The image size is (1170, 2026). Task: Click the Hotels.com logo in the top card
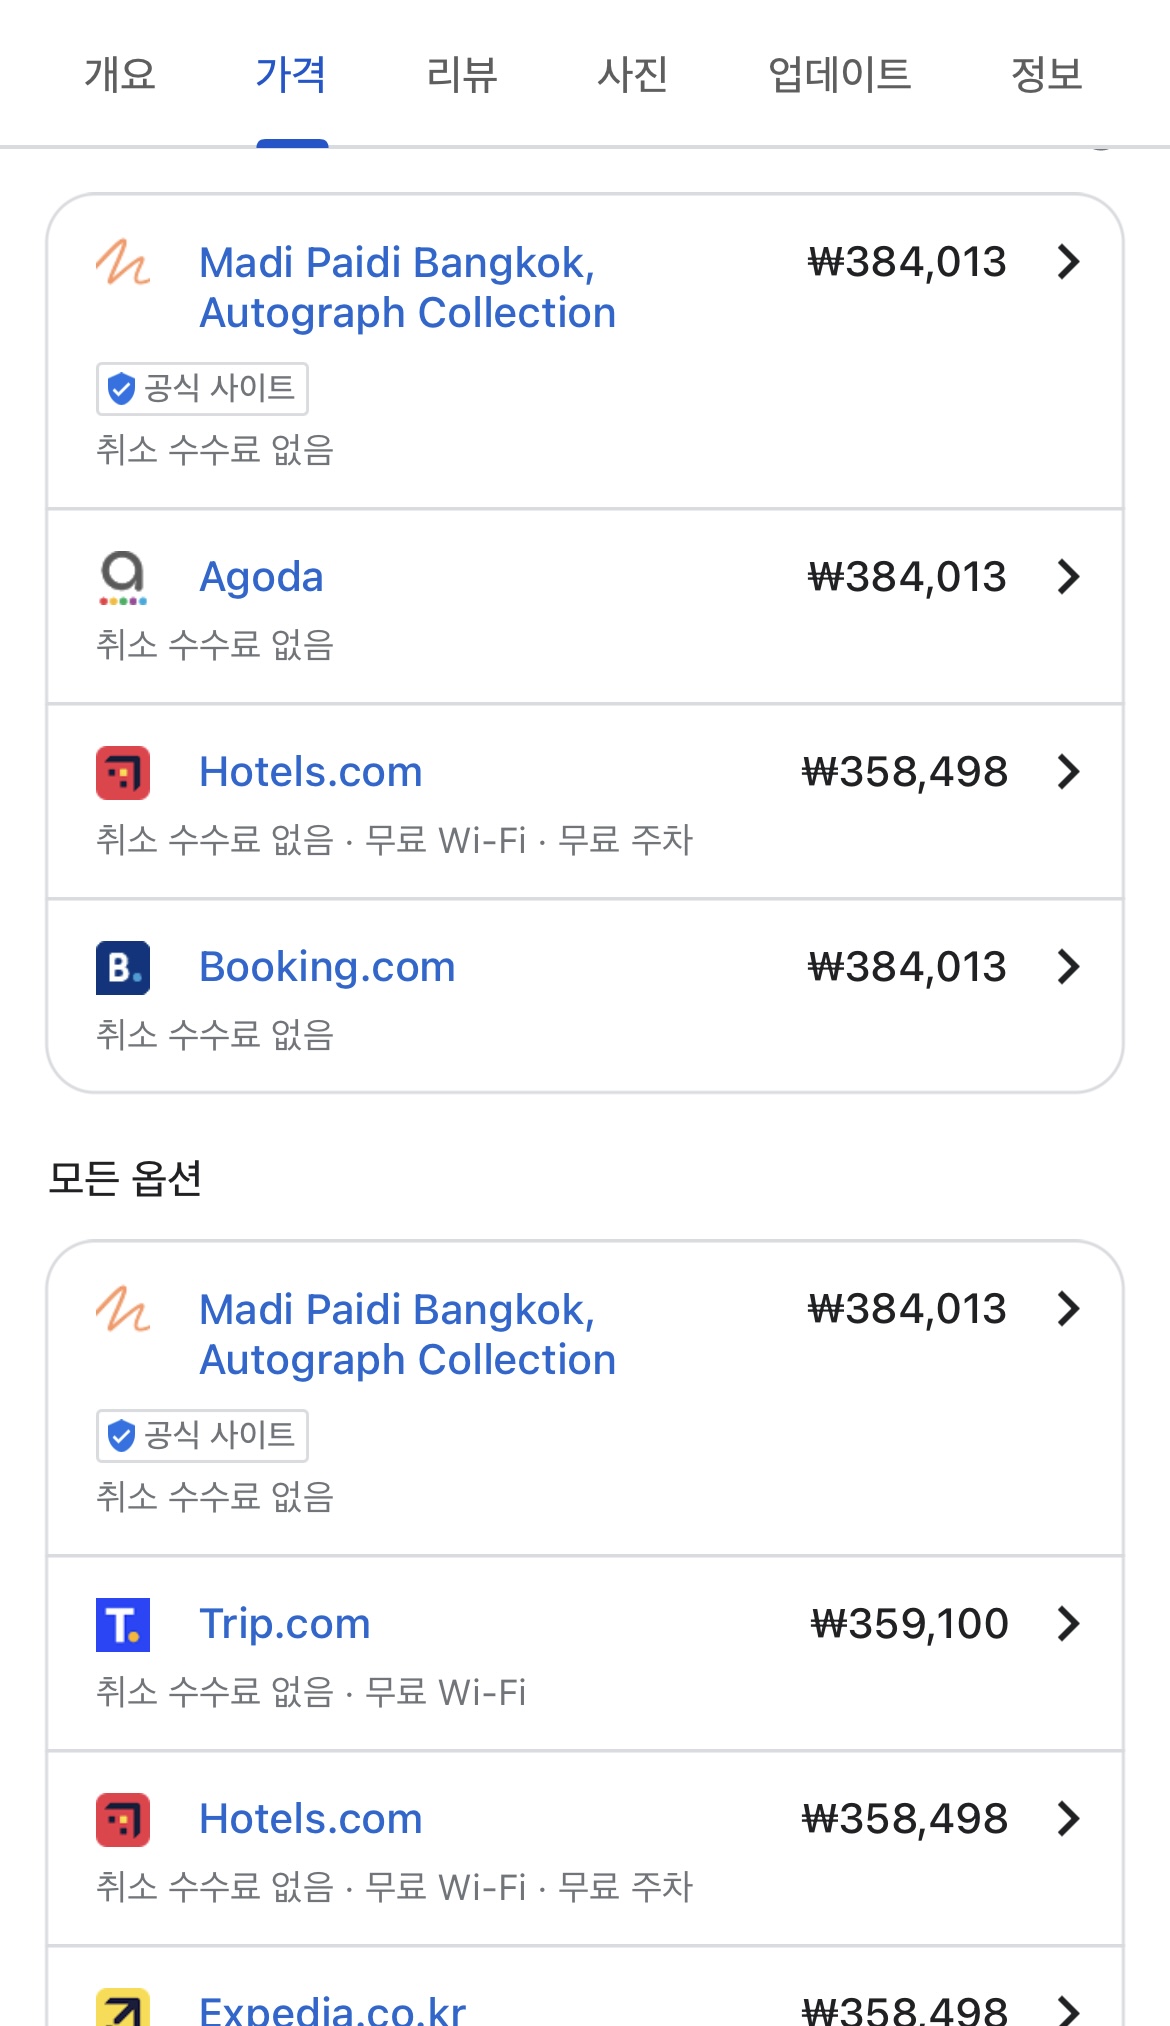tap(123, 773)
